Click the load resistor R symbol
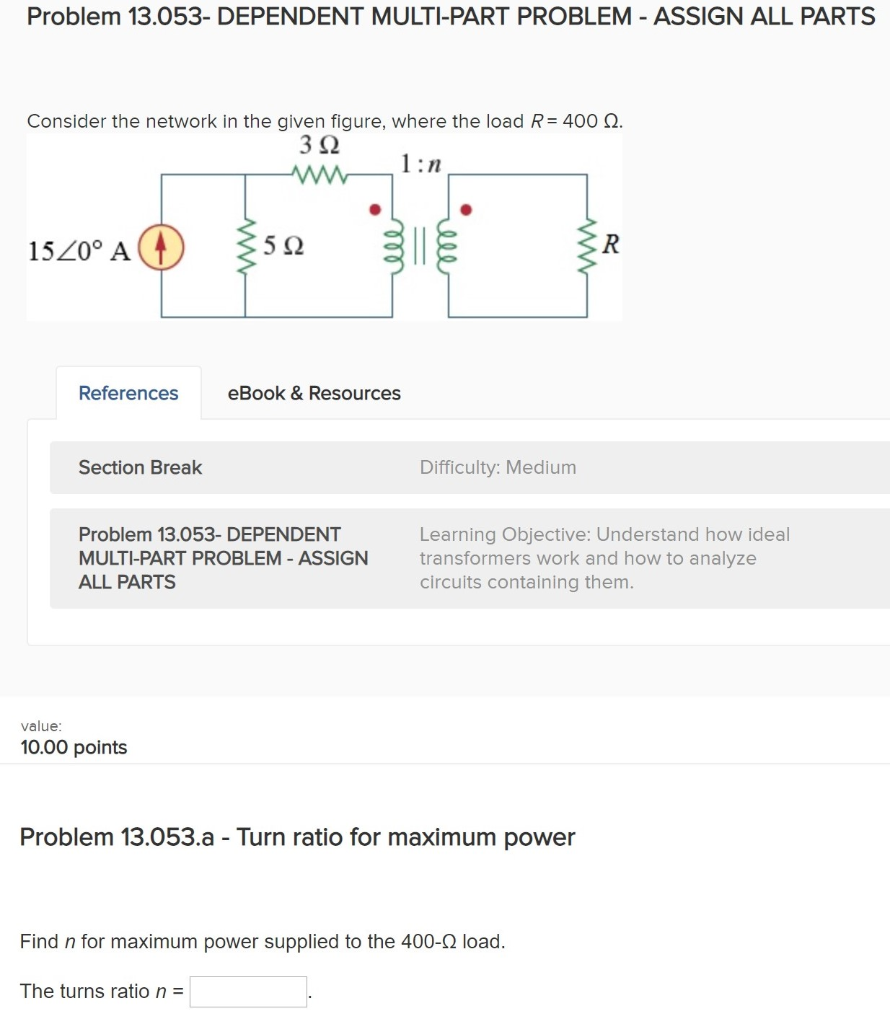890x1024 pixels. [586, 245]
